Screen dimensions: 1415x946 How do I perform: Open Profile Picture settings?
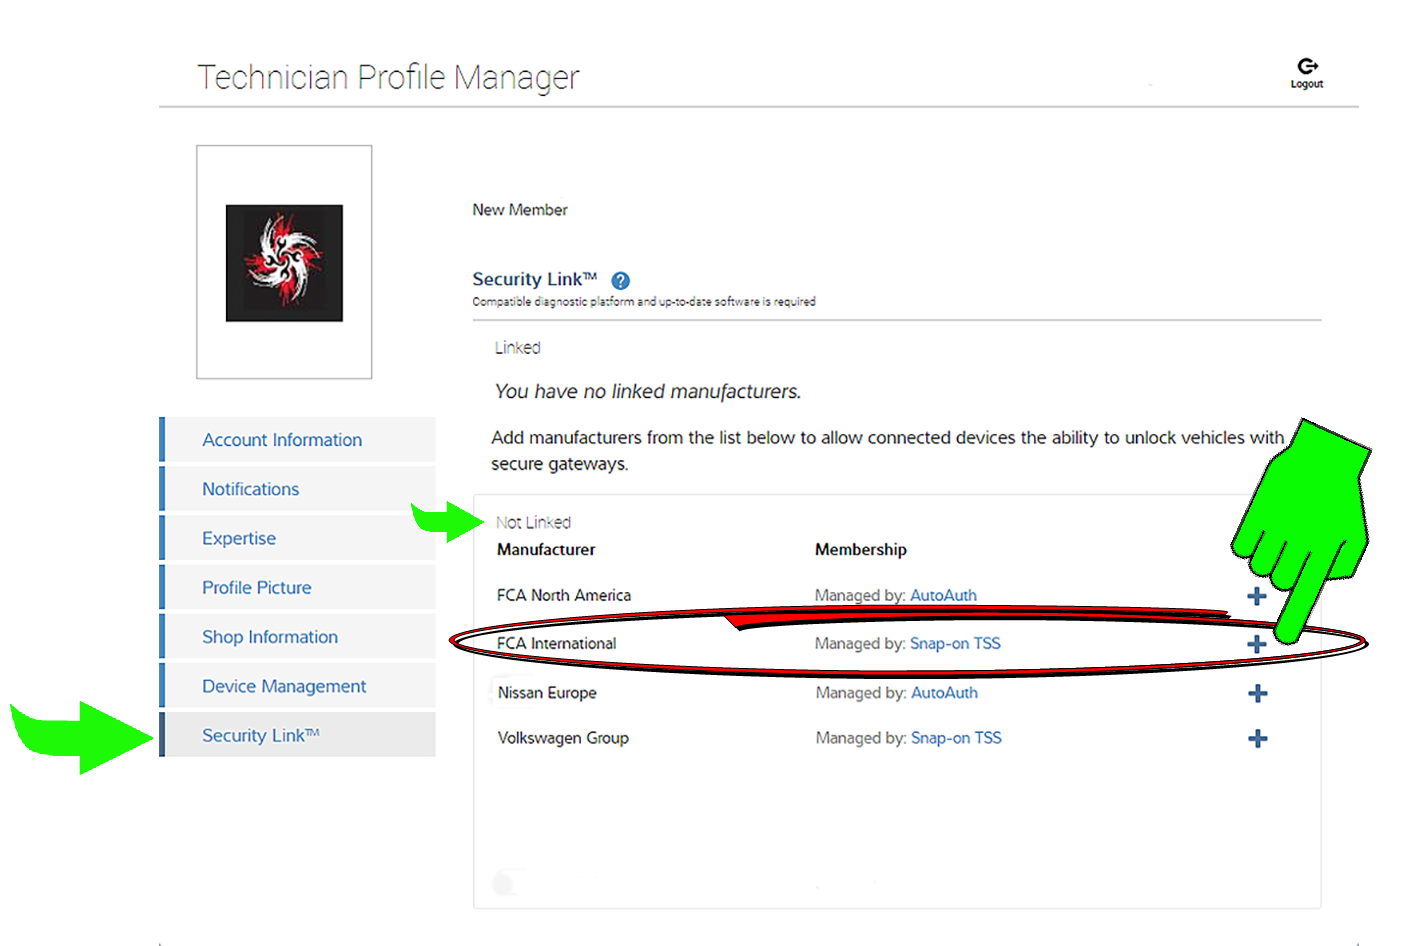257,588
